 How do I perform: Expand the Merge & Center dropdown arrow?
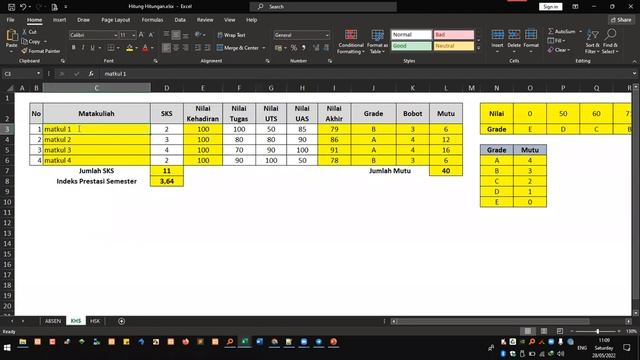[264, 48]
